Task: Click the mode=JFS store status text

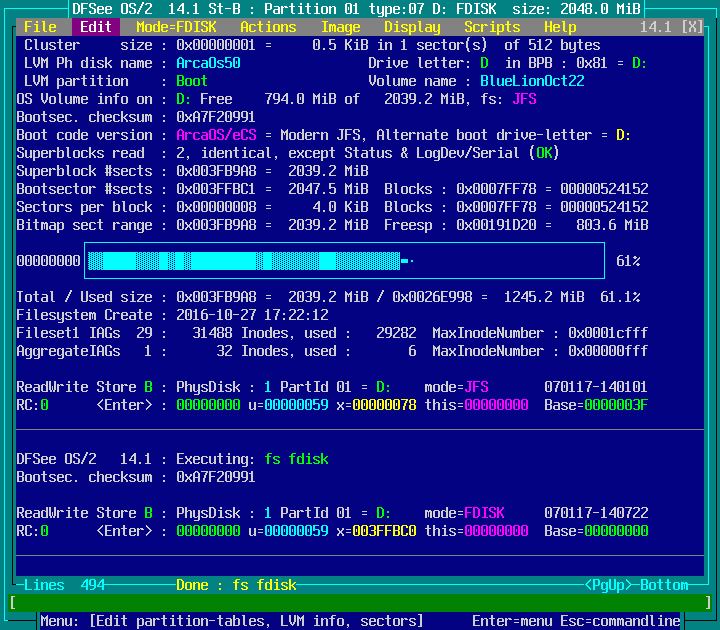Action: click(x=456, y=387)
